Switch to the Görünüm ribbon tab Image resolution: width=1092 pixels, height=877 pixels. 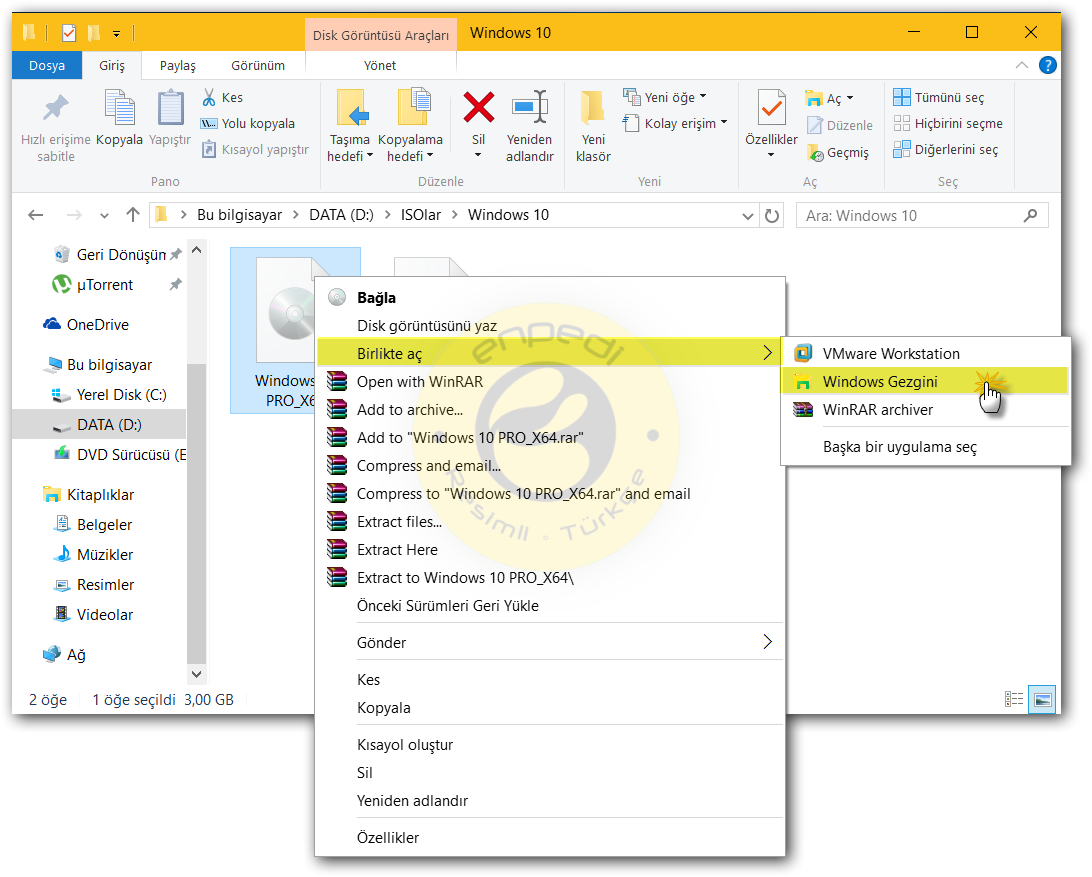pos(259,66)
